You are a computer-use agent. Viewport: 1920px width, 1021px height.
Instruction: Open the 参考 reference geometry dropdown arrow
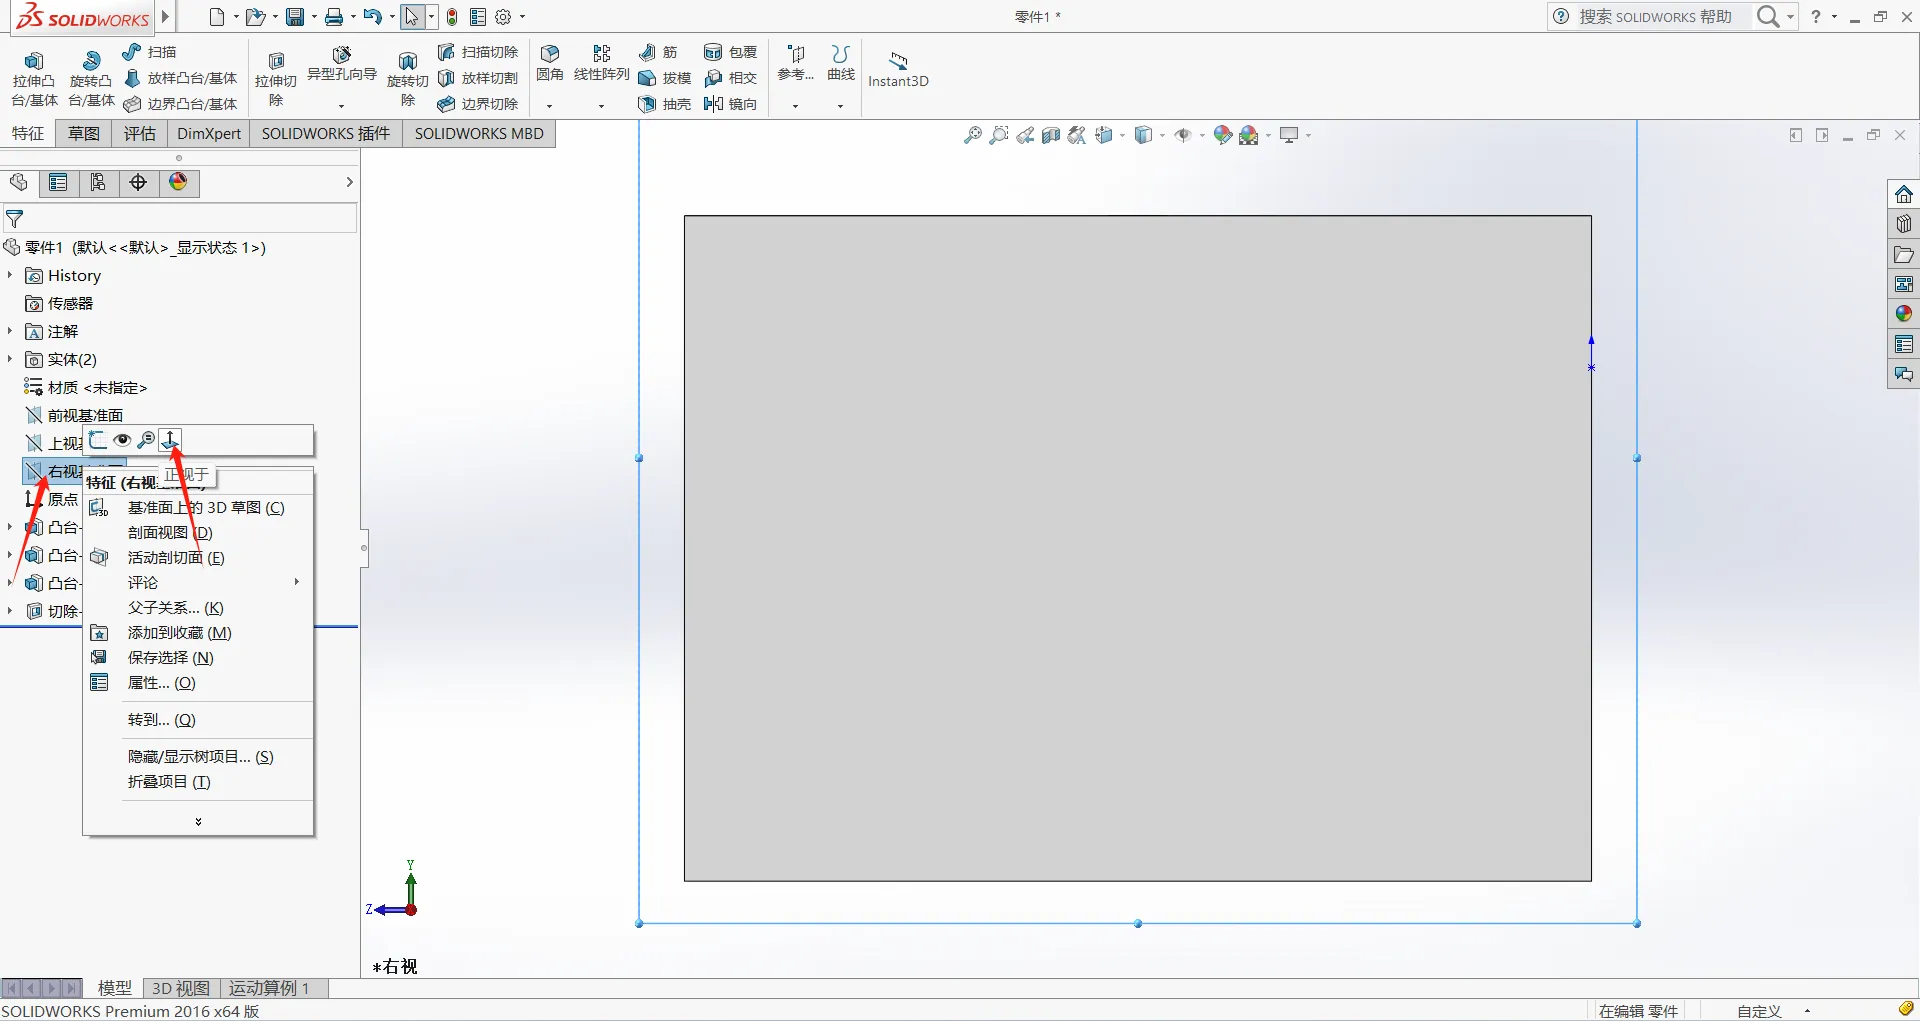coord(795,106)
